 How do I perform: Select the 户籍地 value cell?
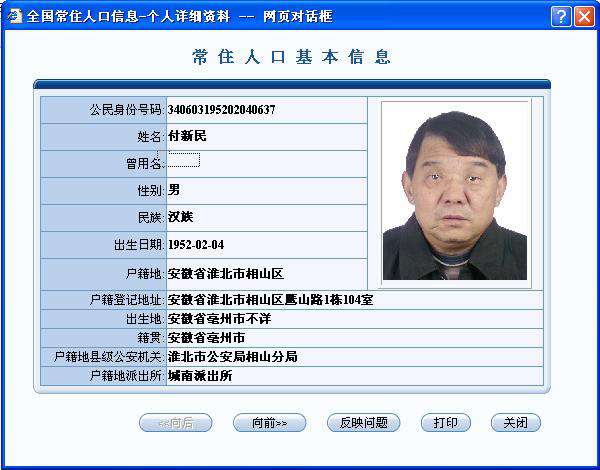pyautogui.click(x=265, y=273)
